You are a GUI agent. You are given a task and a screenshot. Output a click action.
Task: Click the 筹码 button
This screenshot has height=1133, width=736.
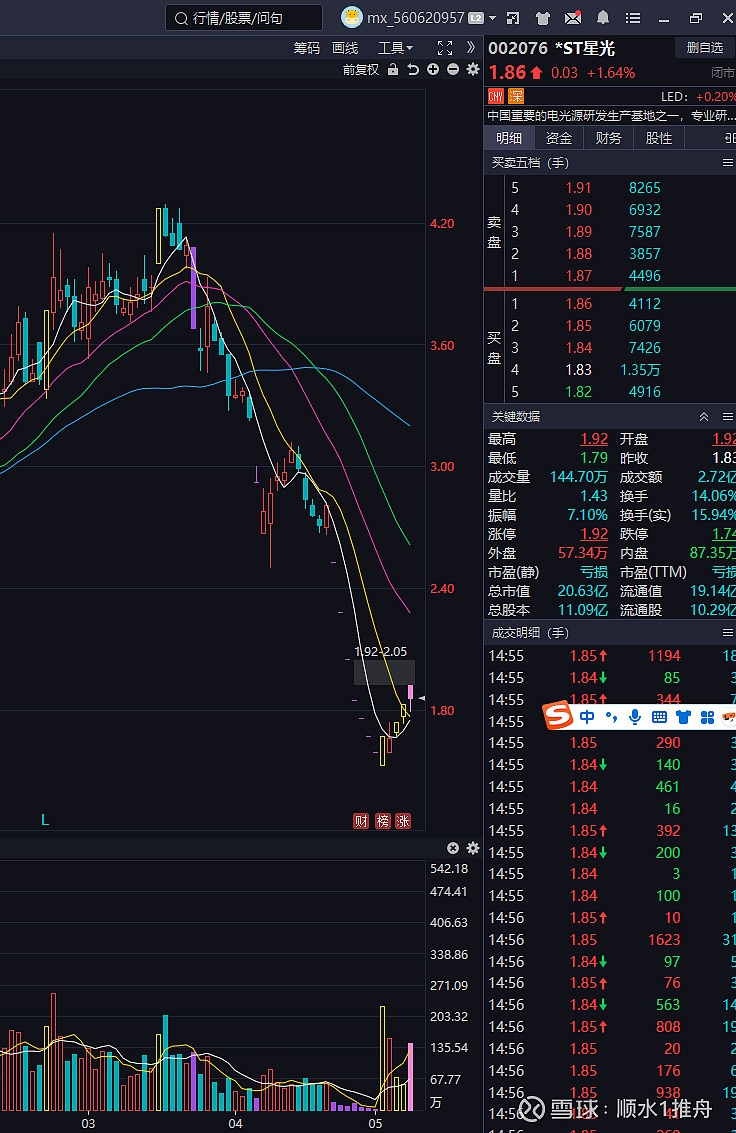click(x=307, y=48)
